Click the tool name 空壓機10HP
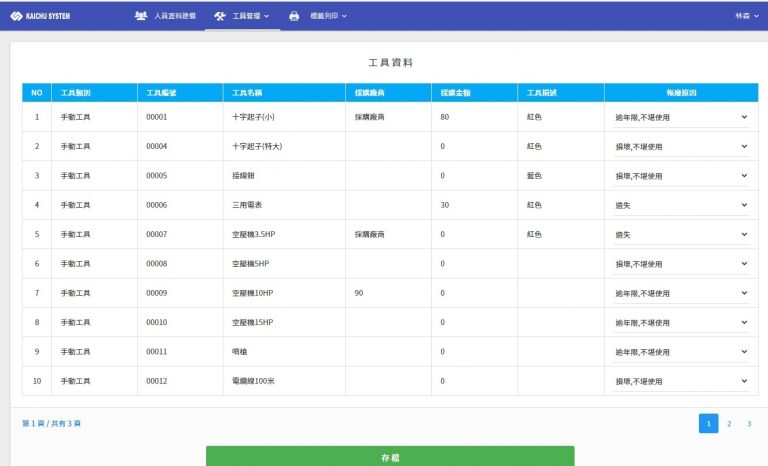The height and width of the screenshot is (466, 768). coord(253,294)
